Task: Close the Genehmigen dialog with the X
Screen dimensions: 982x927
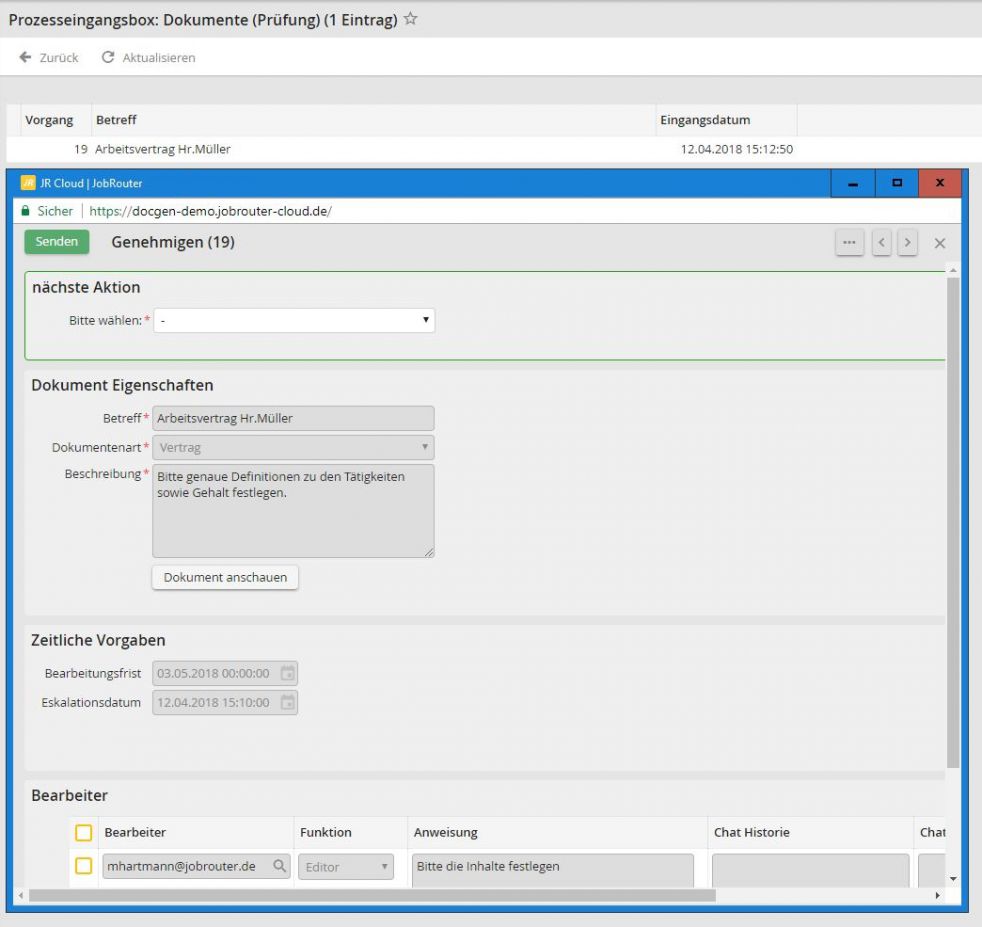Action: tap(939, 243)
